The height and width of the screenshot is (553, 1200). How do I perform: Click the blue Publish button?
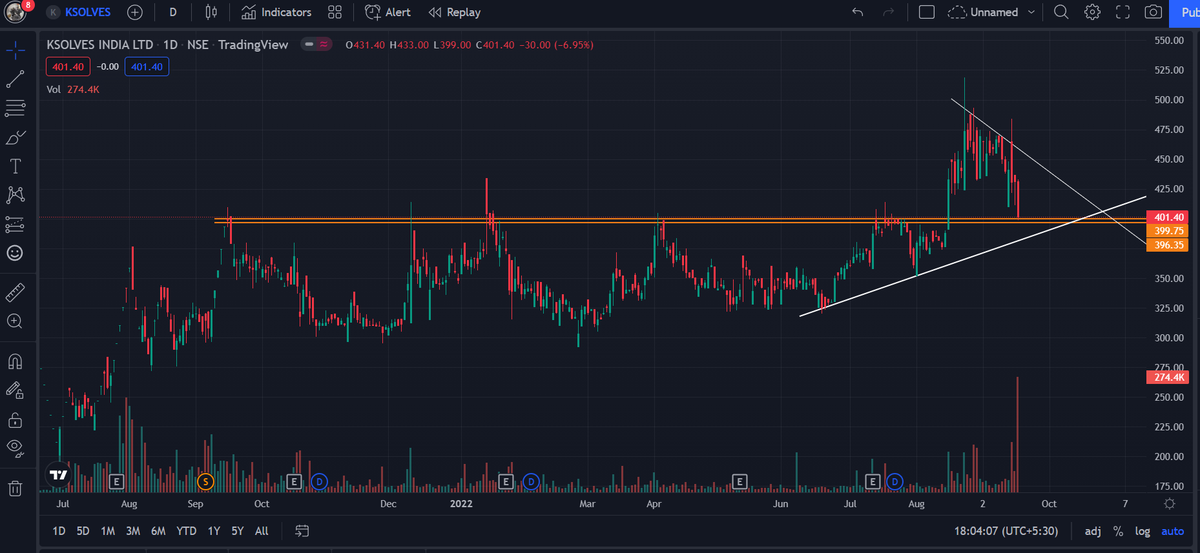1187,12
